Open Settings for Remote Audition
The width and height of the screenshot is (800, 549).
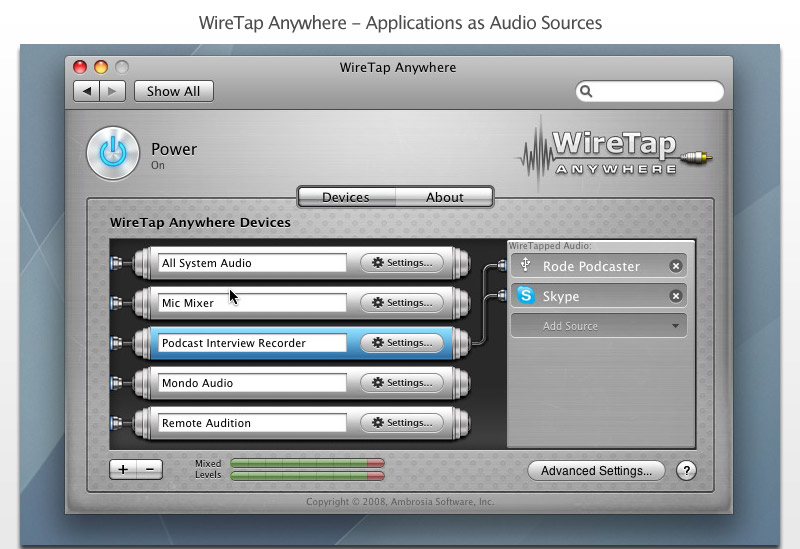(402, 422)
